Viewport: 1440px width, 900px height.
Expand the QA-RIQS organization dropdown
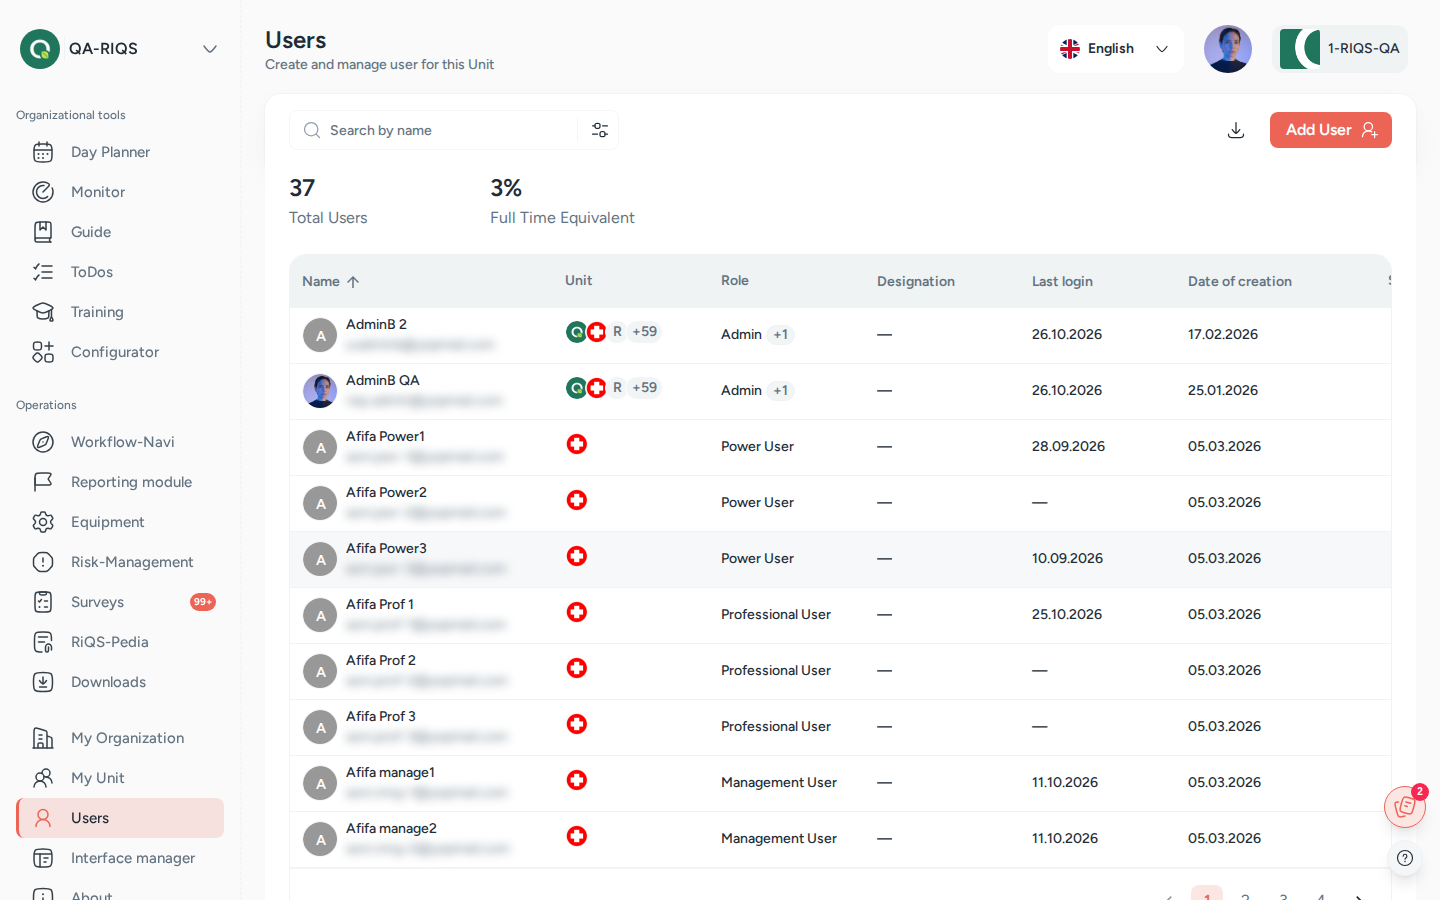coord(210,49)
